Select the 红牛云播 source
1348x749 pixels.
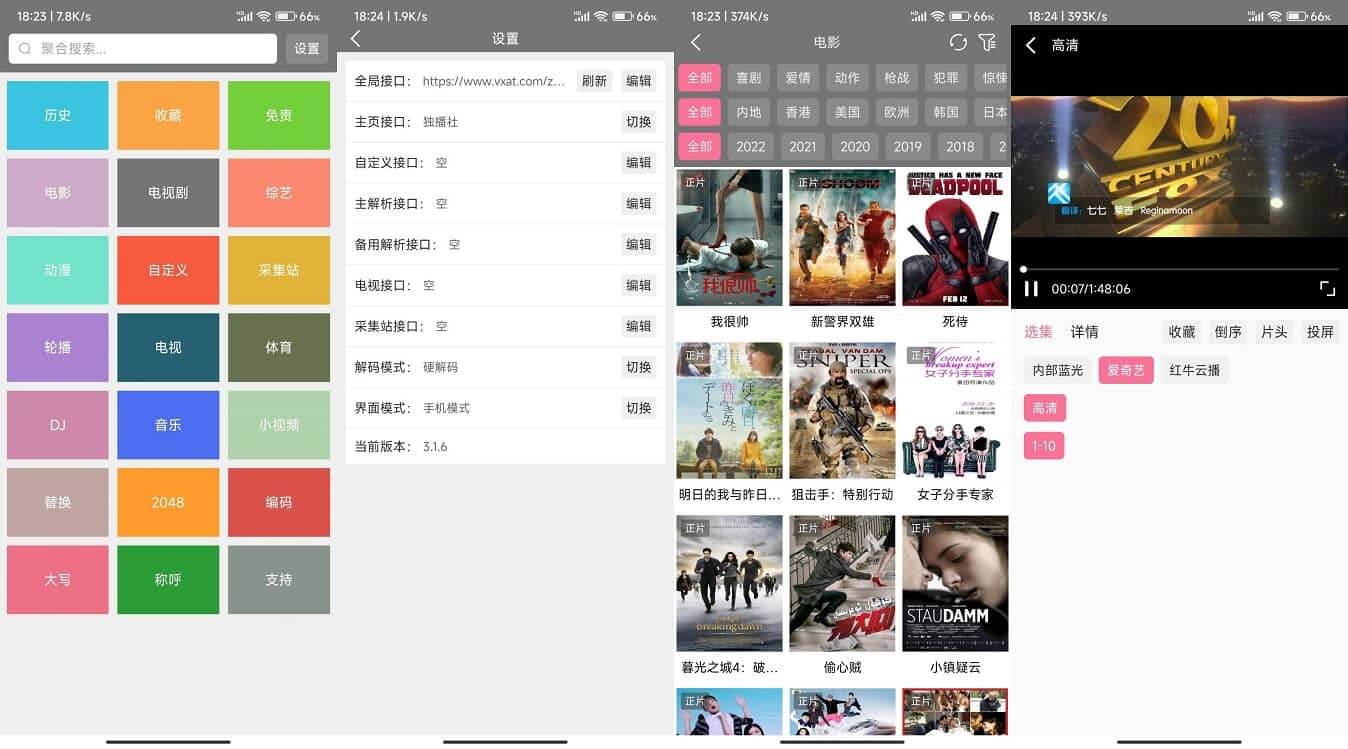pyautogui.click(x=1194, y=370)
